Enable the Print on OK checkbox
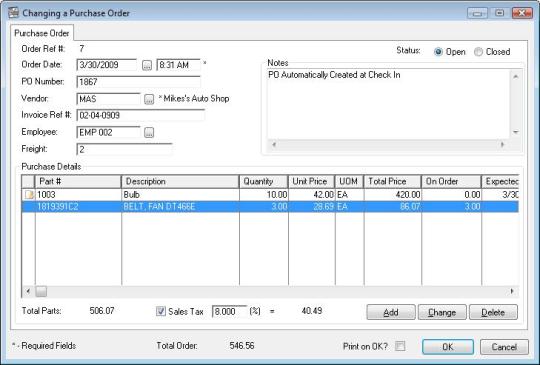Screen dimensions: 540x365 pyautogui.click(x=400, y=346)
